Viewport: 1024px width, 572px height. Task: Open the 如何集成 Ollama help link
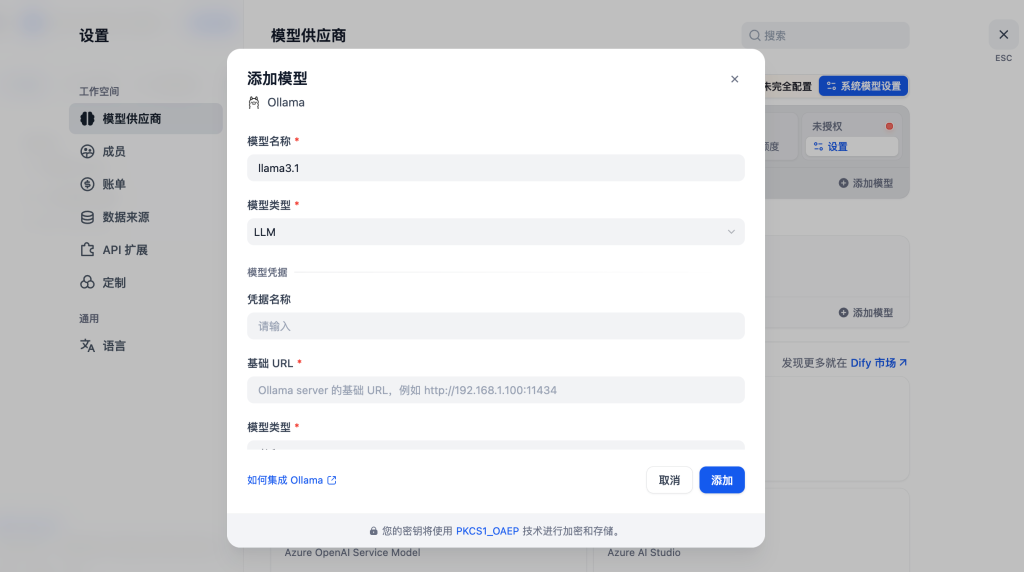click(291, 480)
